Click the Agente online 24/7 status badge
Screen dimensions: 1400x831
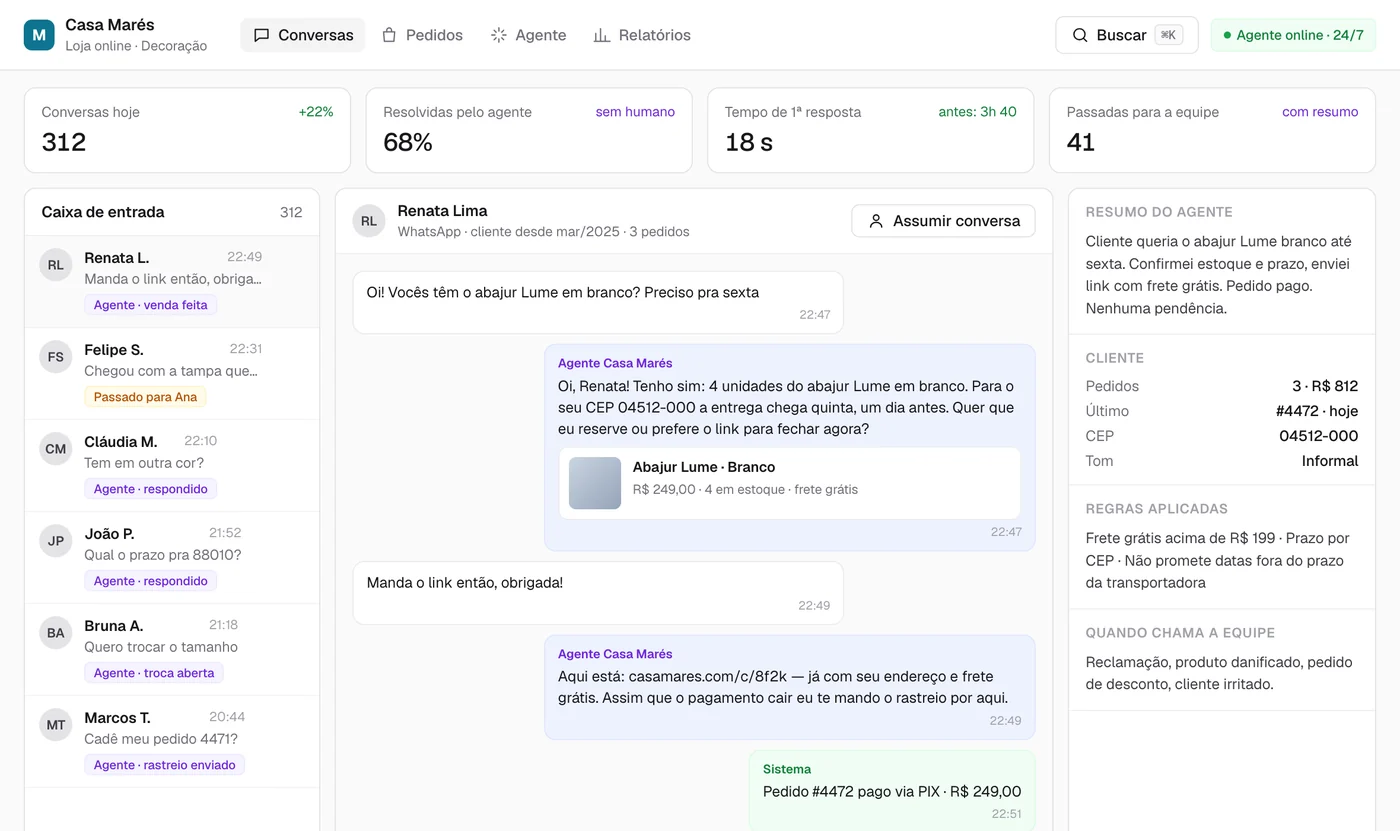point(1293,35)
